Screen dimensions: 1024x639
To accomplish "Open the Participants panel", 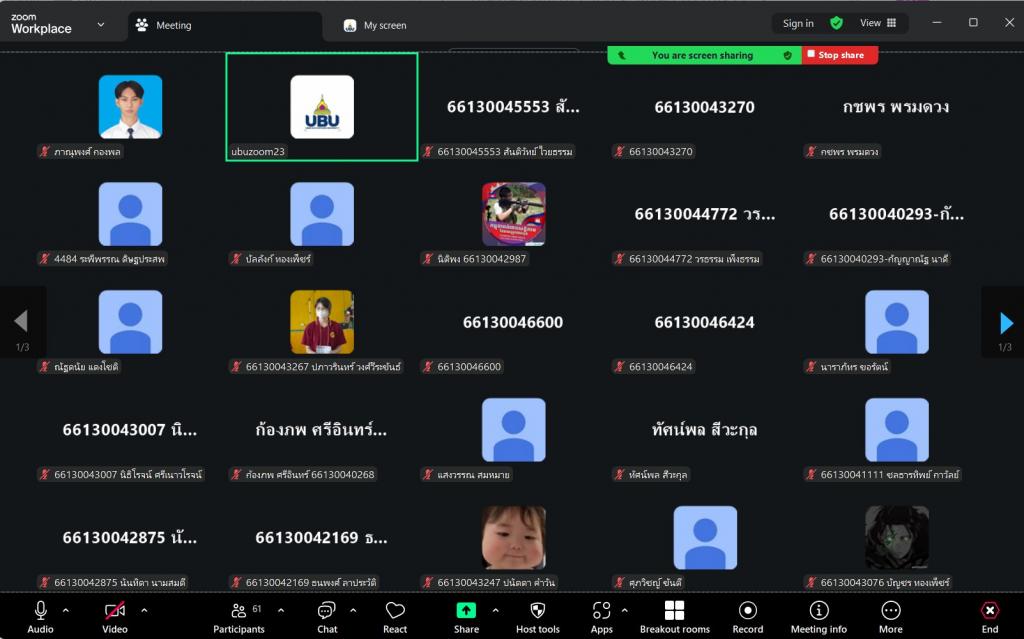I will [238, 616].
